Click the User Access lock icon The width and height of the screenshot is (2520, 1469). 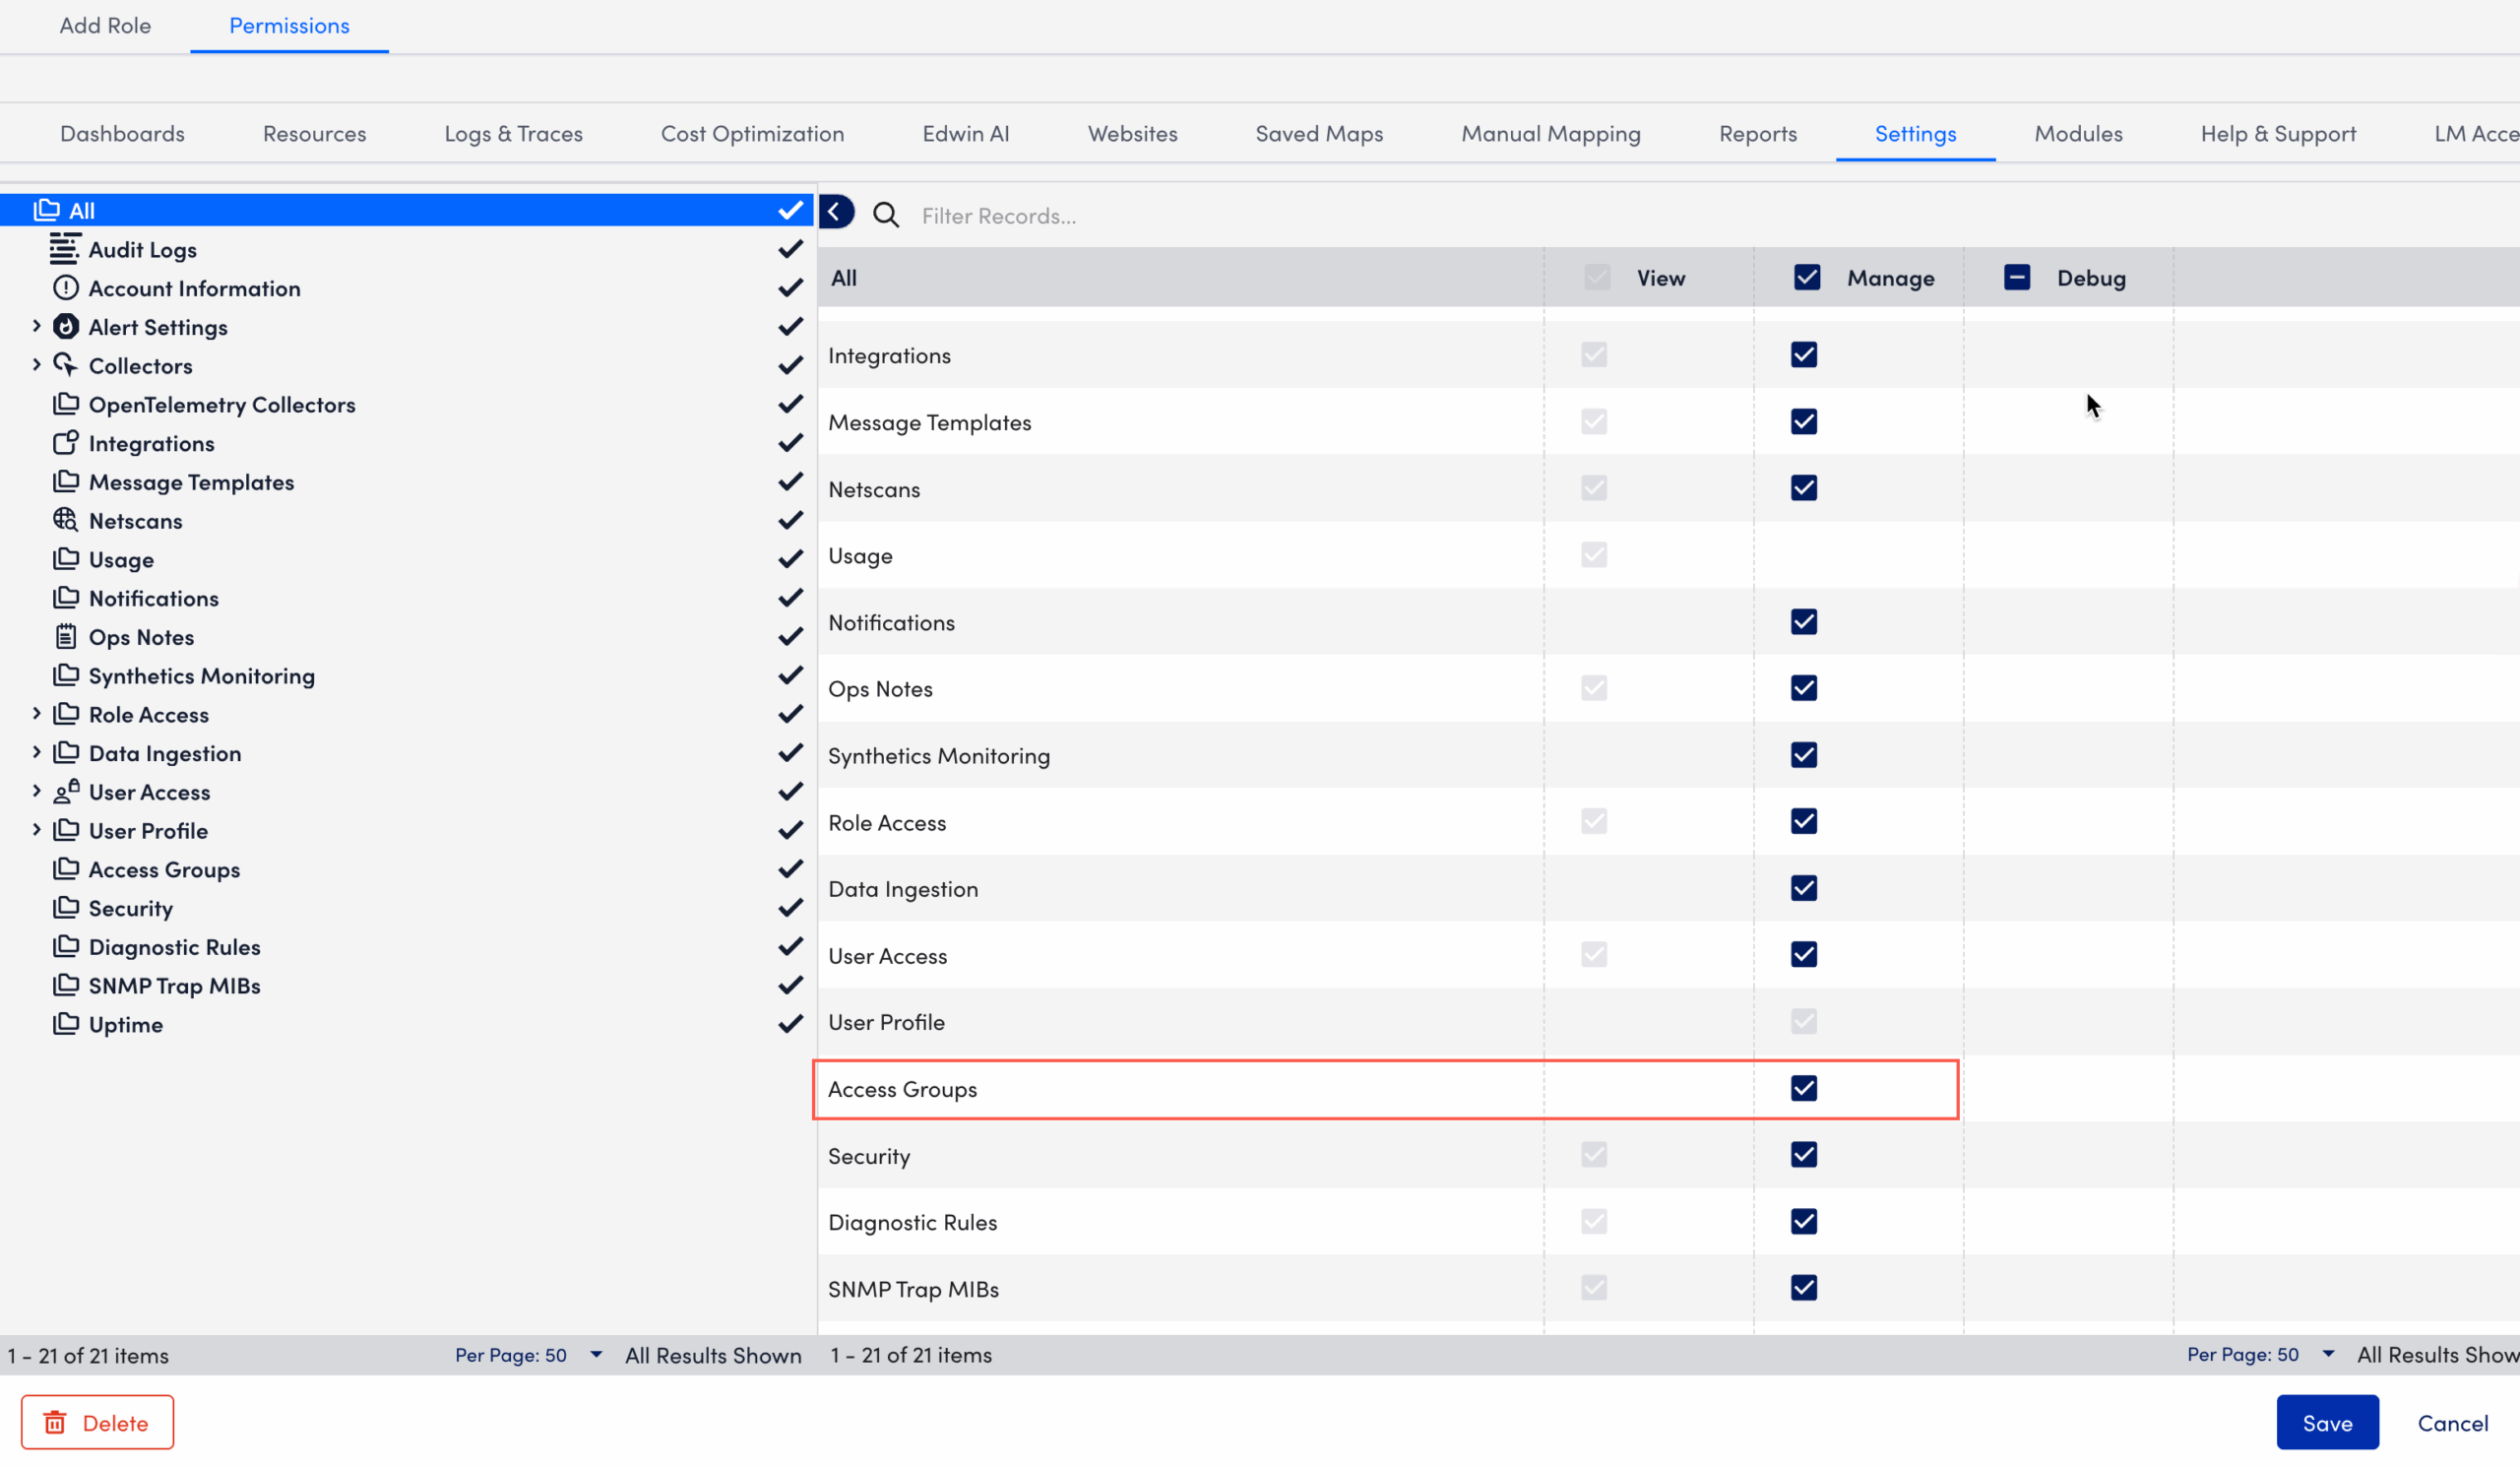pyautogui.click(x=65, y=791)
